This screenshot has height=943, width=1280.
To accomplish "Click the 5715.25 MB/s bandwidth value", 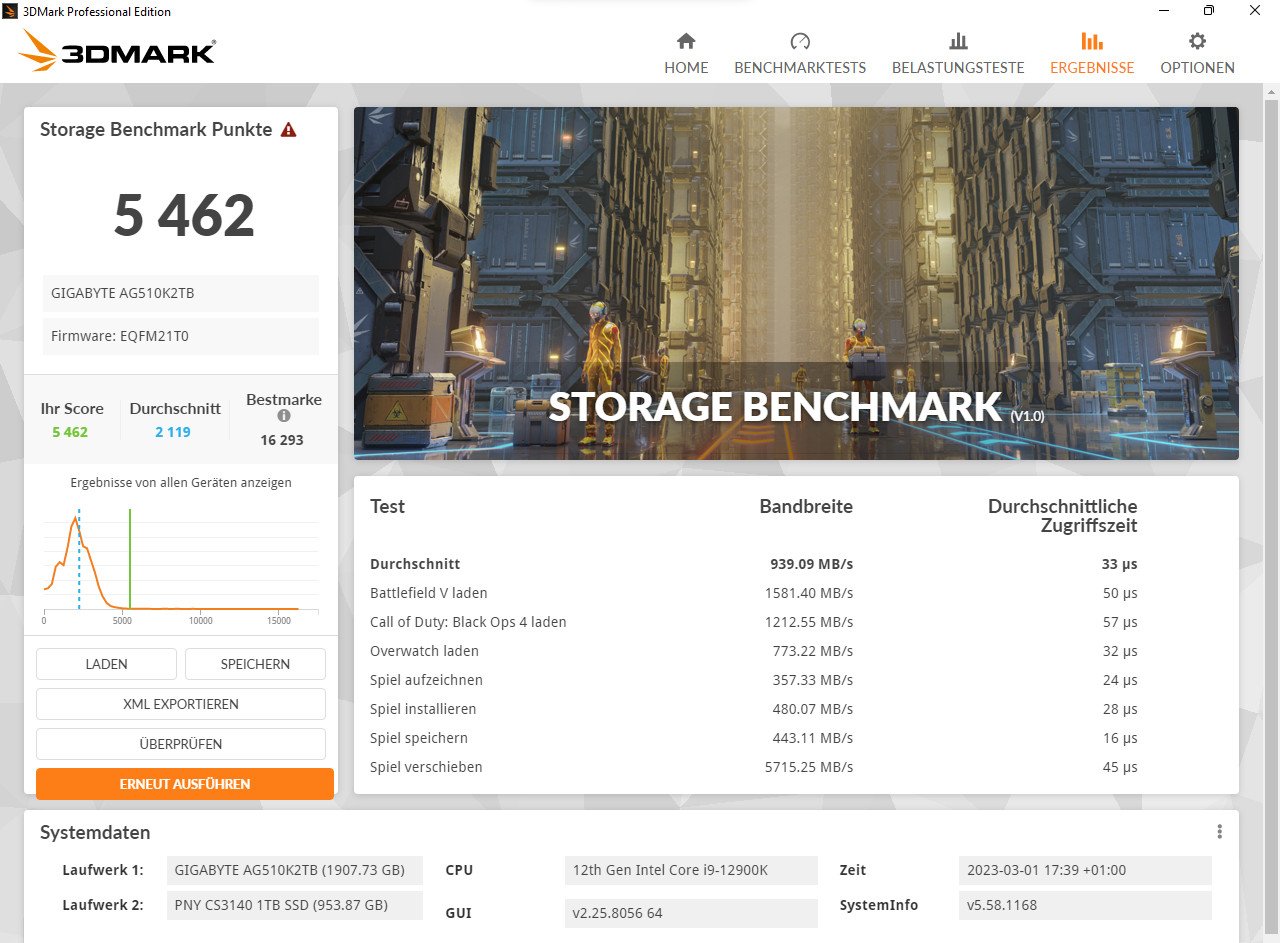I will pos(809,767).
